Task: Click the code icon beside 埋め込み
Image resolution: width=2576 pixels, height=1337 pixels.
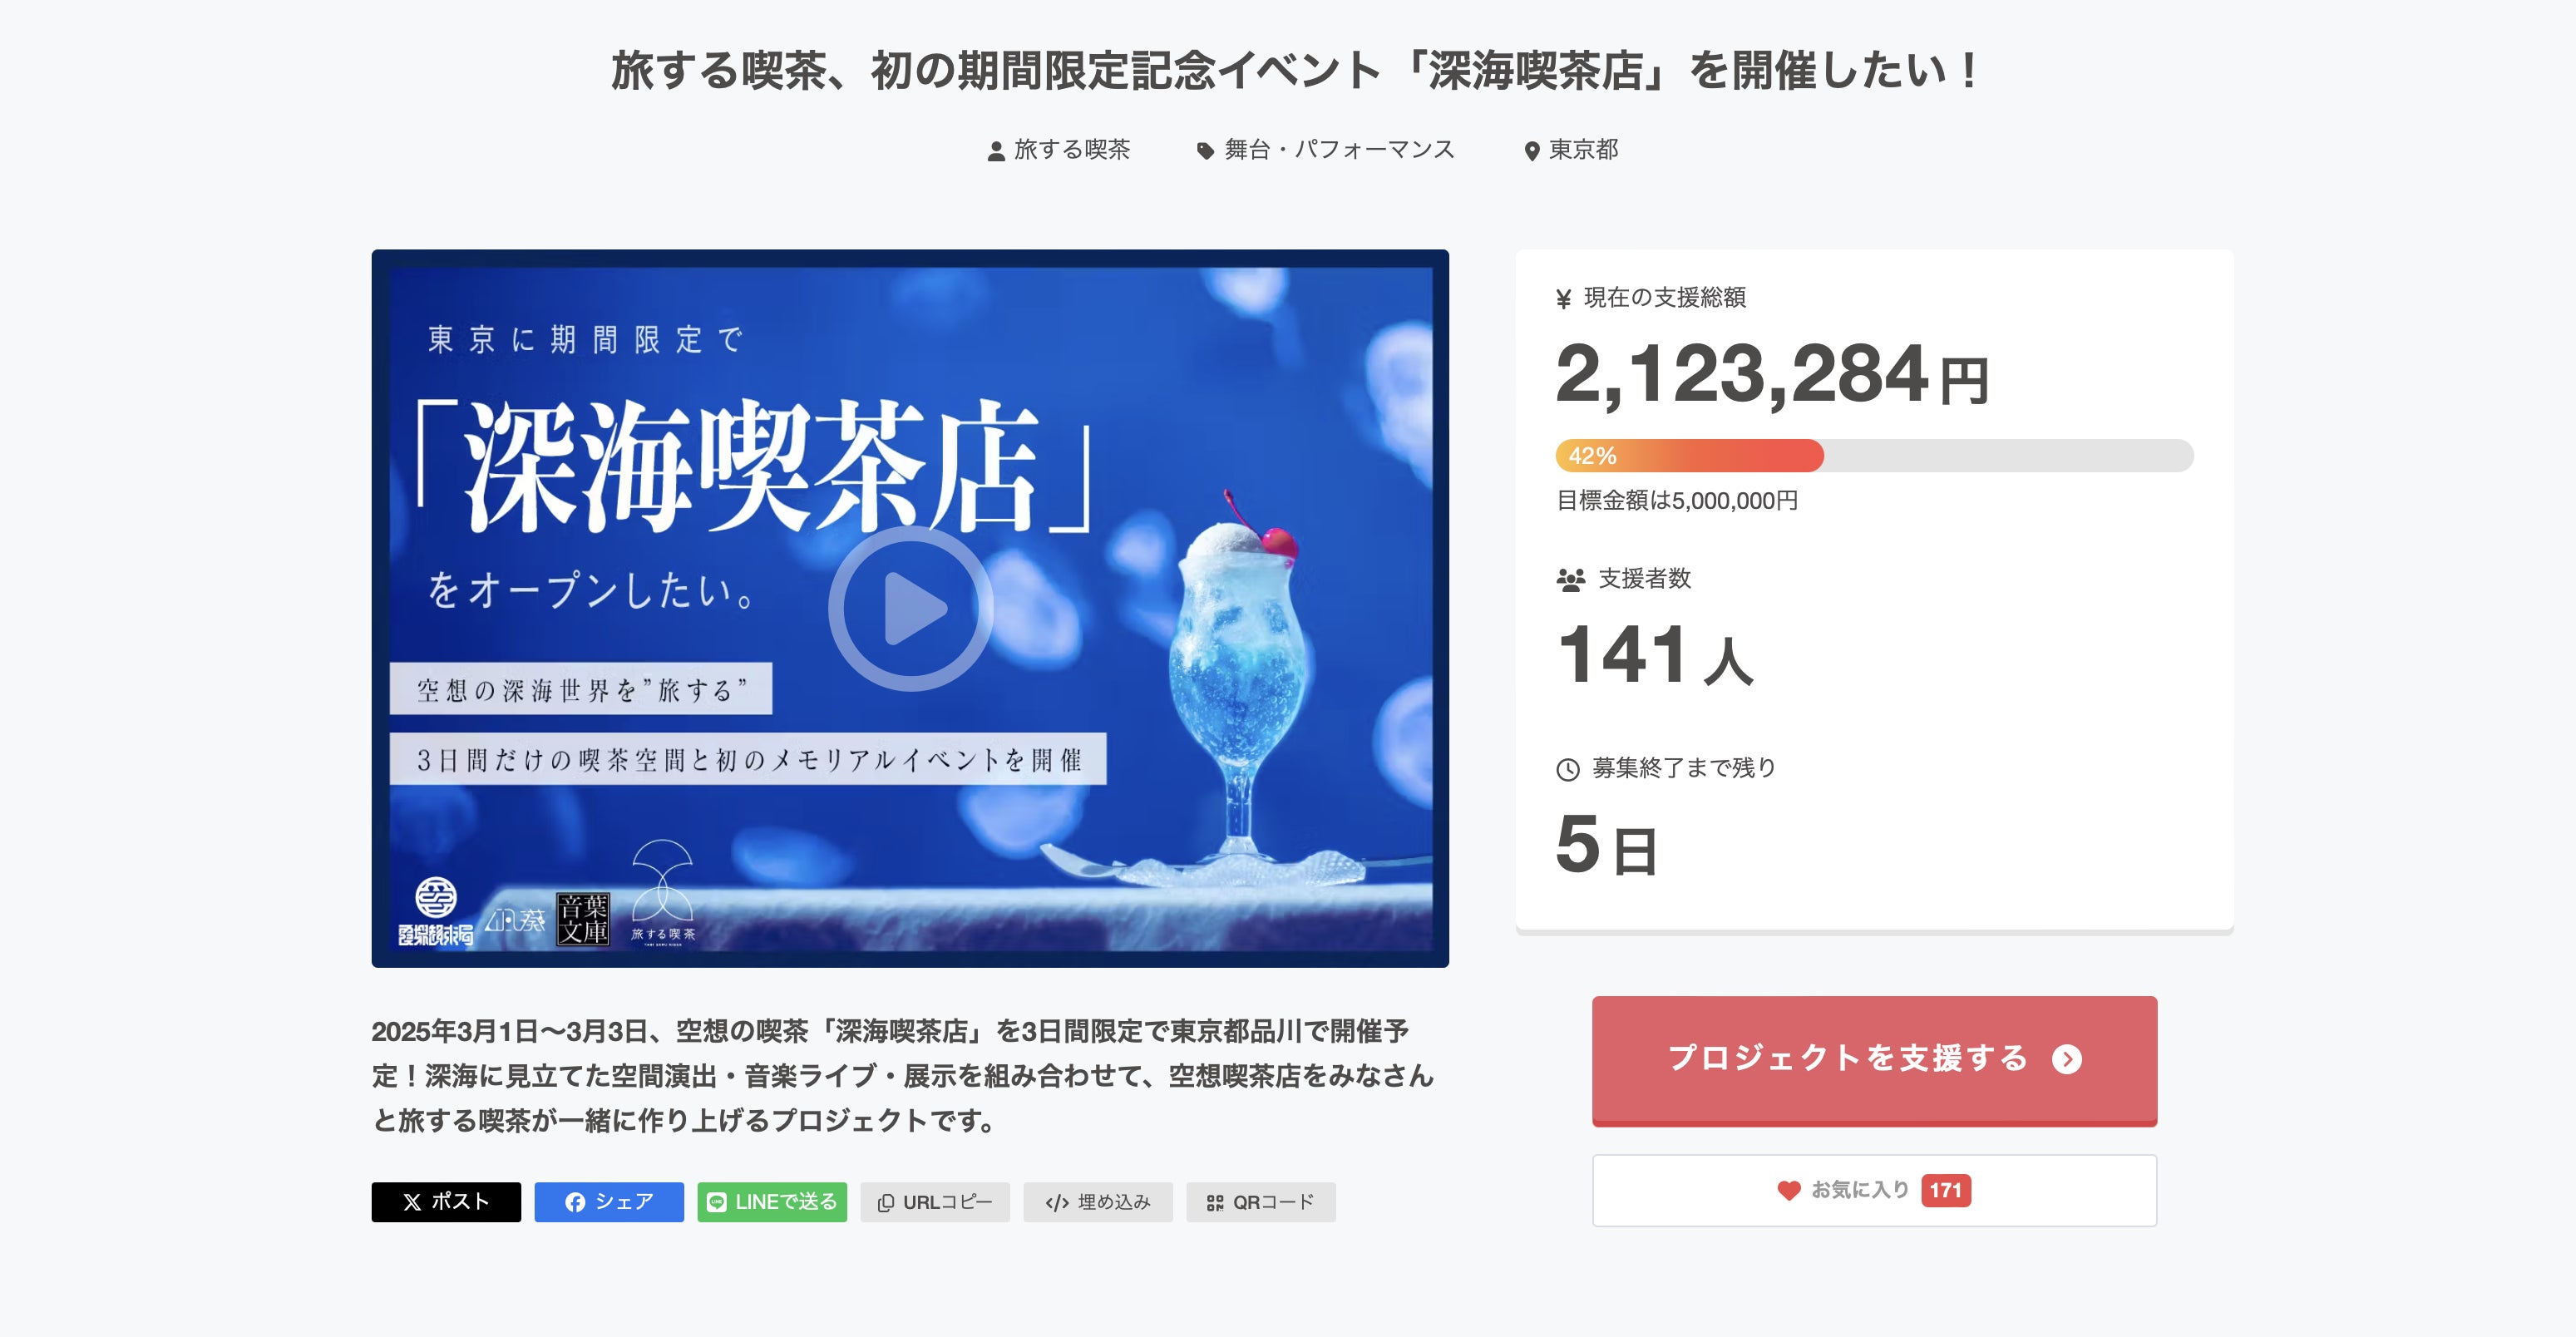Action: 1057,1203
